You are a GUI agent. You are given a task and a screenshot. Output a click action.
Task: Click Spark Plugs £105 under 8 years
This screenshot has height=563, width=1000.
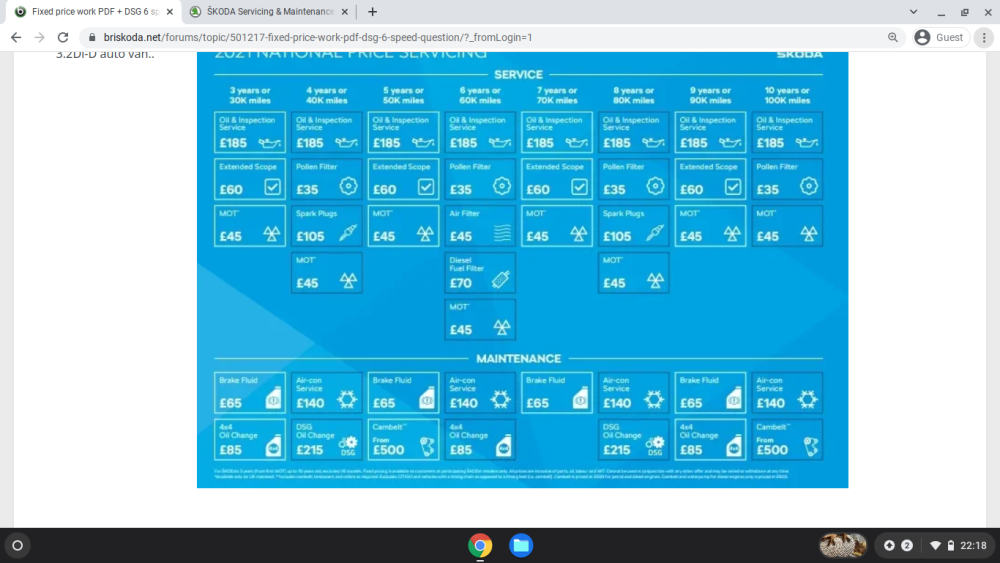(633, 226)
